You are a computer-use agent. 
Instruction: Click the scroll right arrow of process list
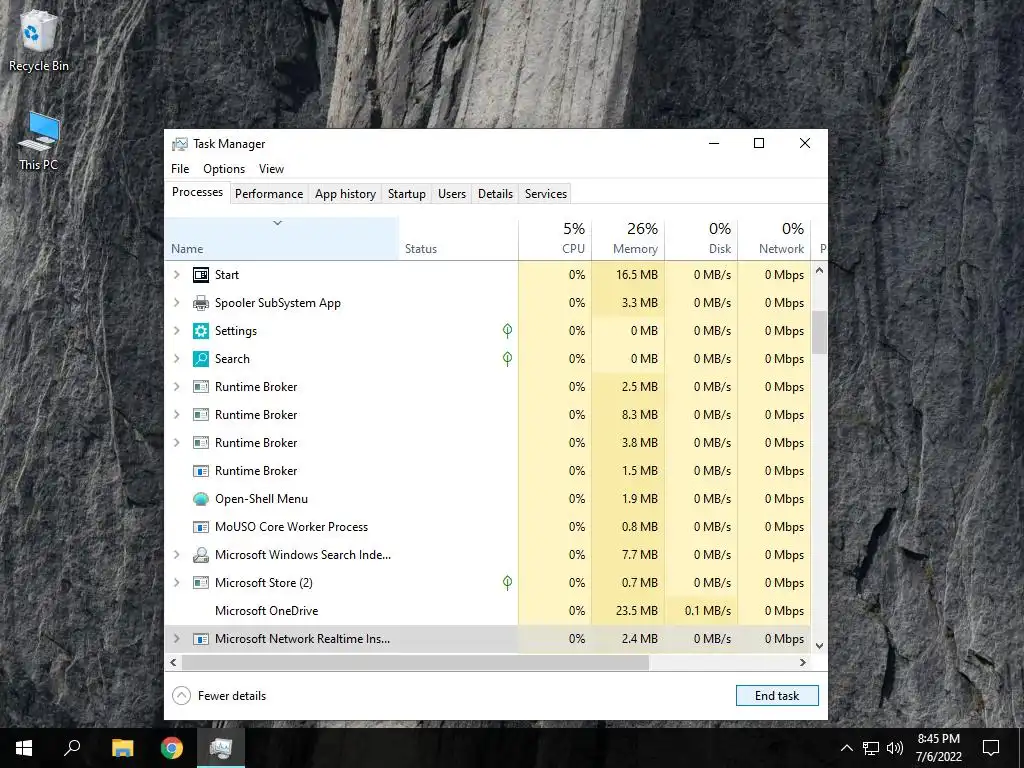[803, 662]
